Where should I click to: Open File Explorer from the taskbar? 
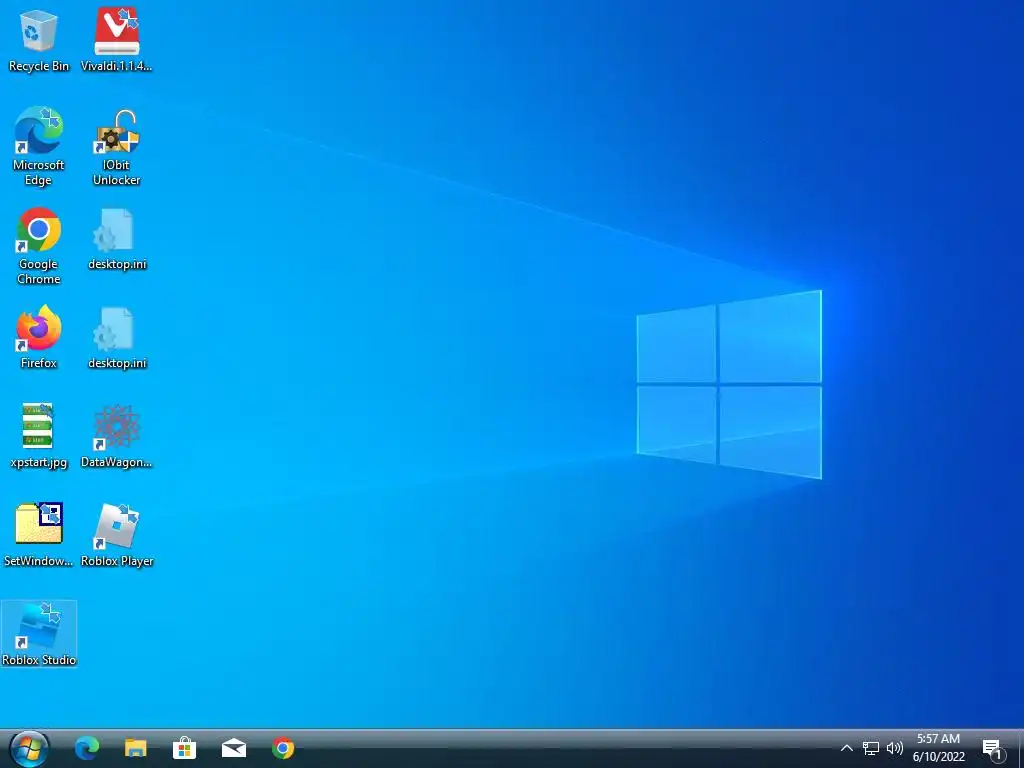tap(136, 748)
